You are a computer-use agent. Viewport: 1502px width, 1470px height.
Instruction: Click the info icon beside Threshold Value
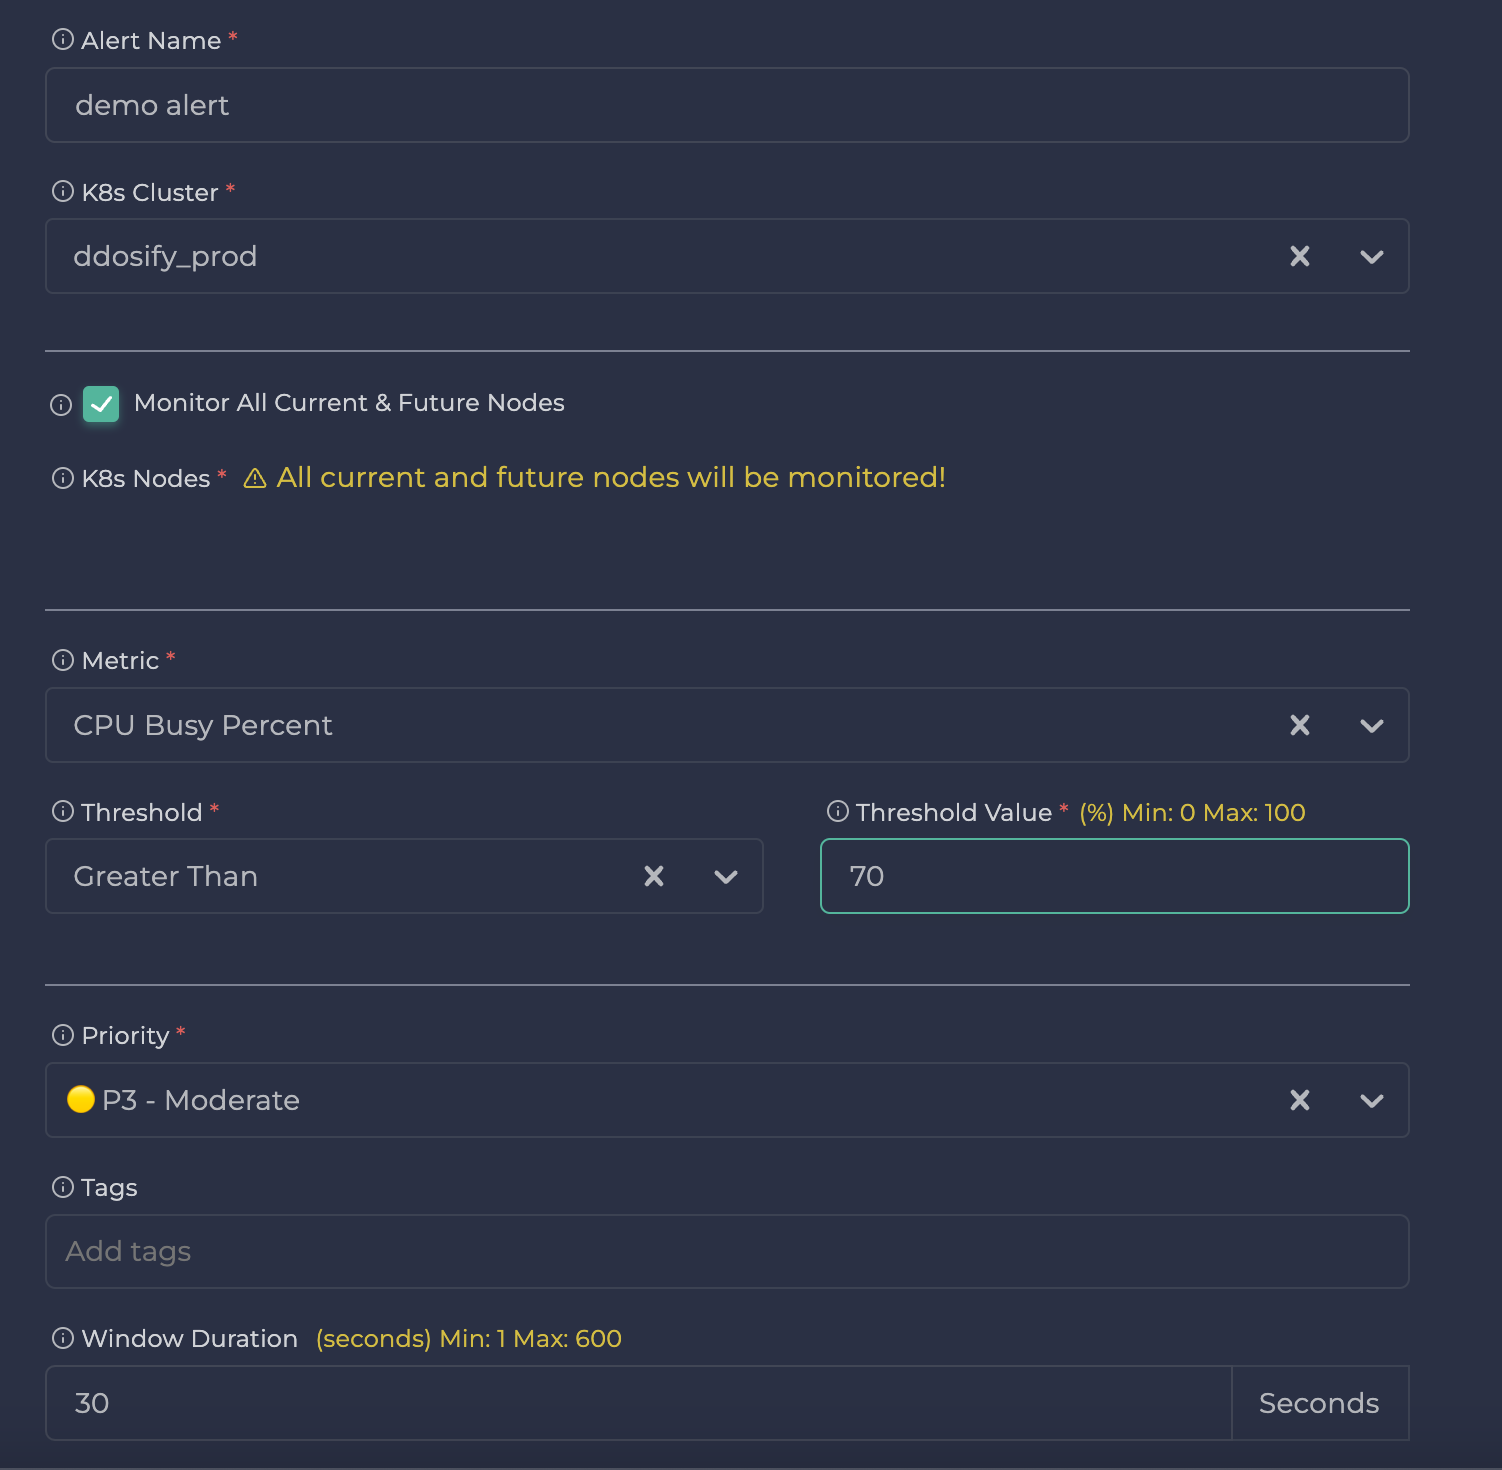click(838, 812)
